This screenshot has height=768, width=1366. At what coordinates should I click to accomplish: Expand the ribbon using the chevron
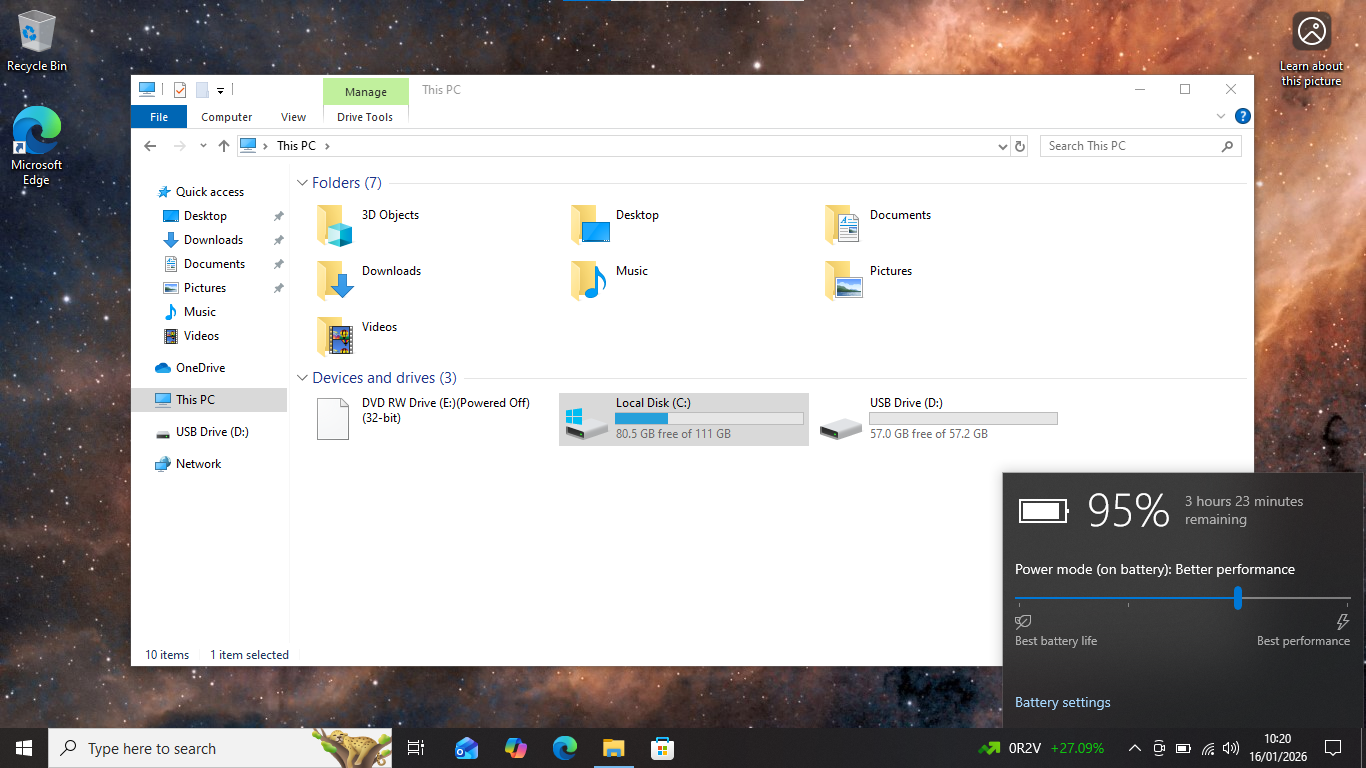[x=1221, y=117]
